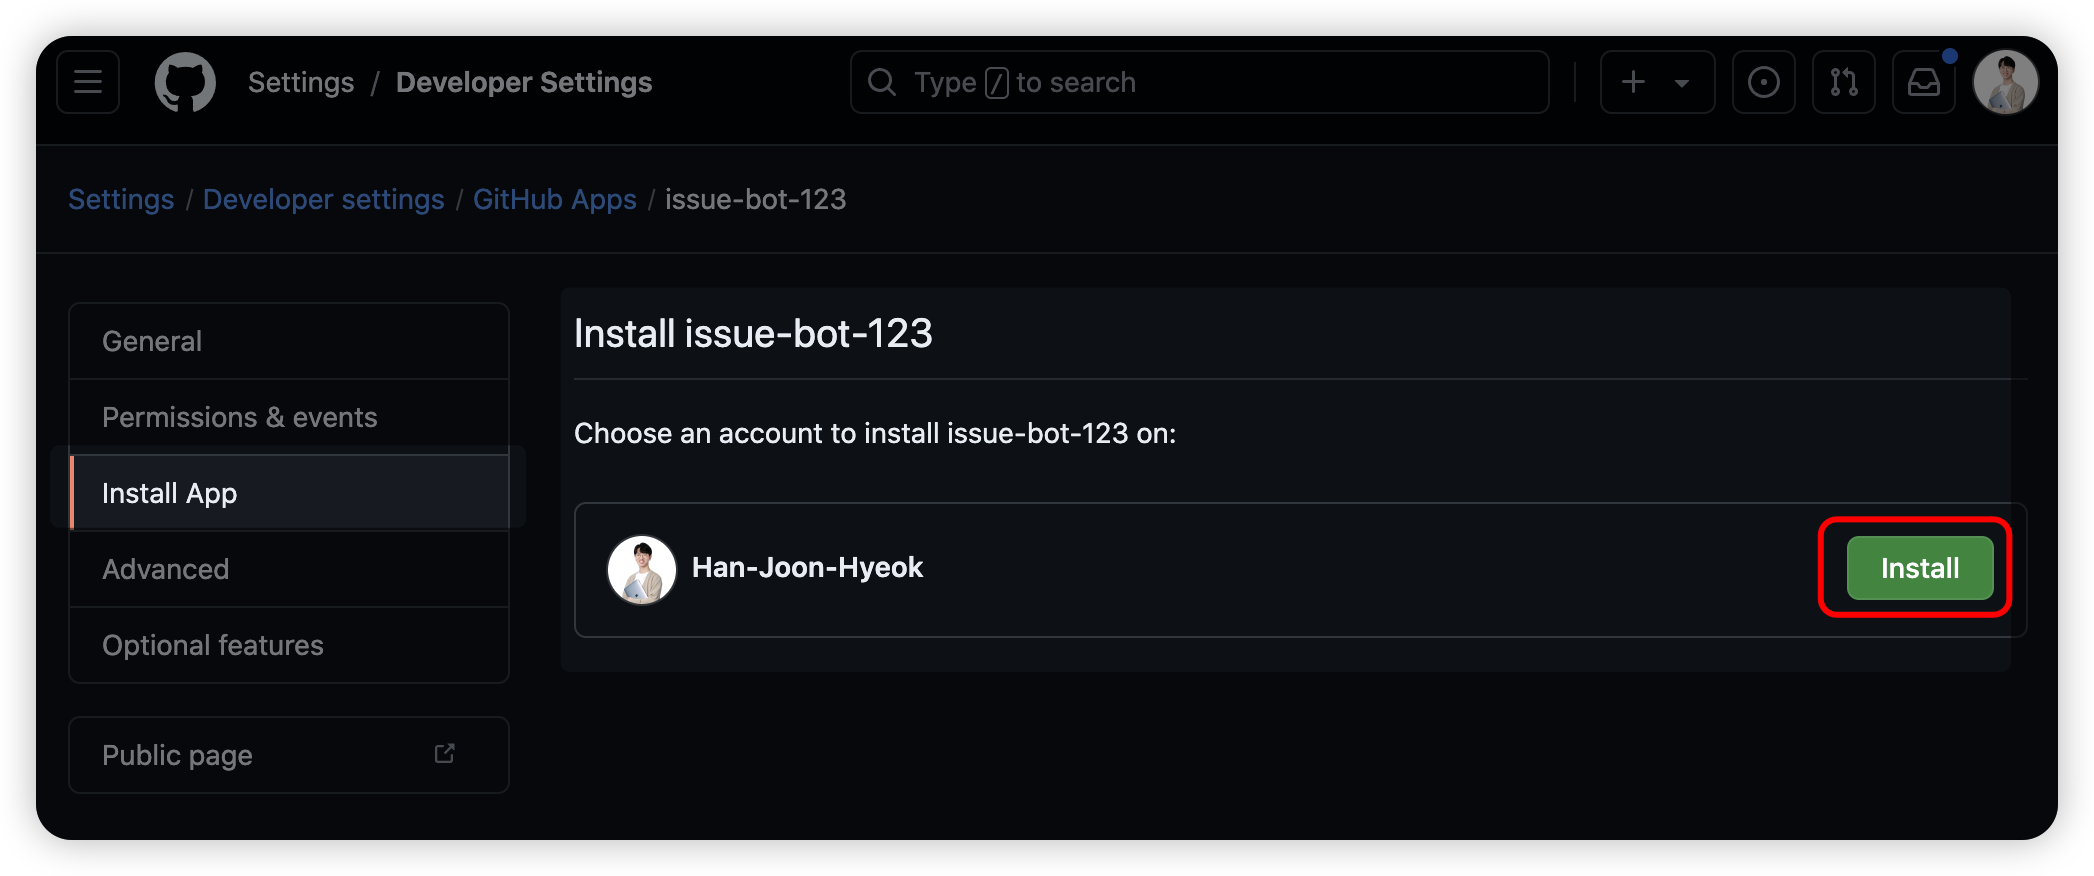Click the external link icon on Public page
Image resolution: width=2094 pixels, height=876 pixels.
[444, 754]
